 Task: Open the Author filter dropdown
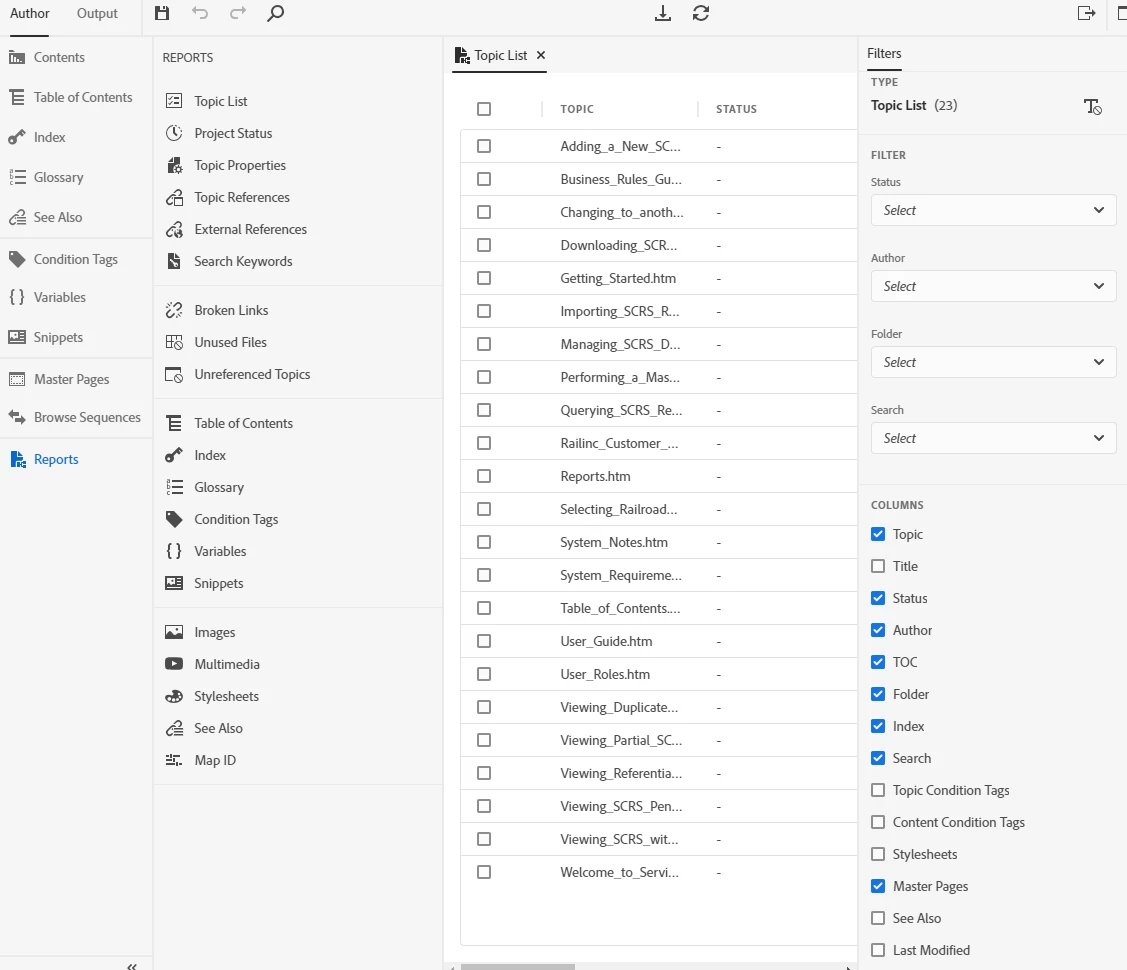[993, 287]
